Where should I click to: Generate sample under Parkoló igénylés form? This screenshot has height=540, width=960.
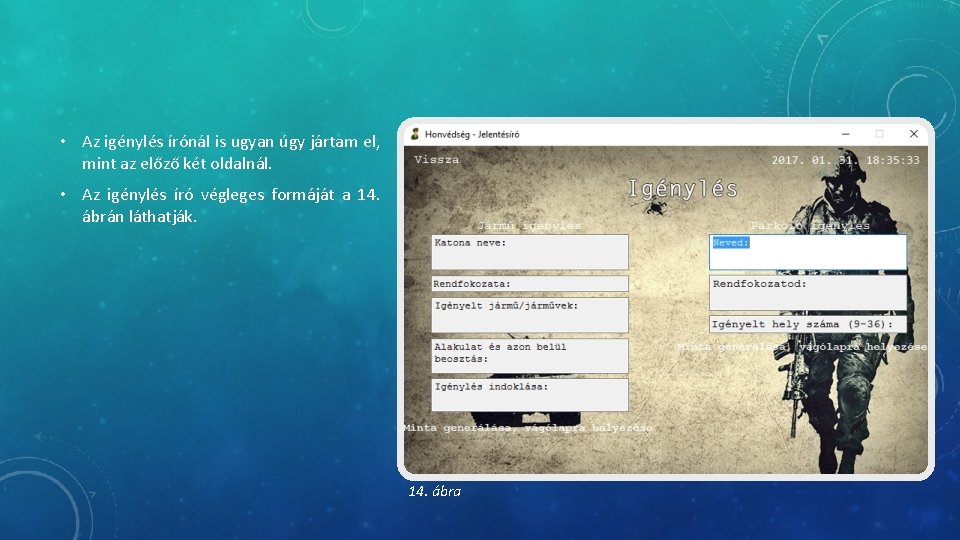[x=802, y=347]
